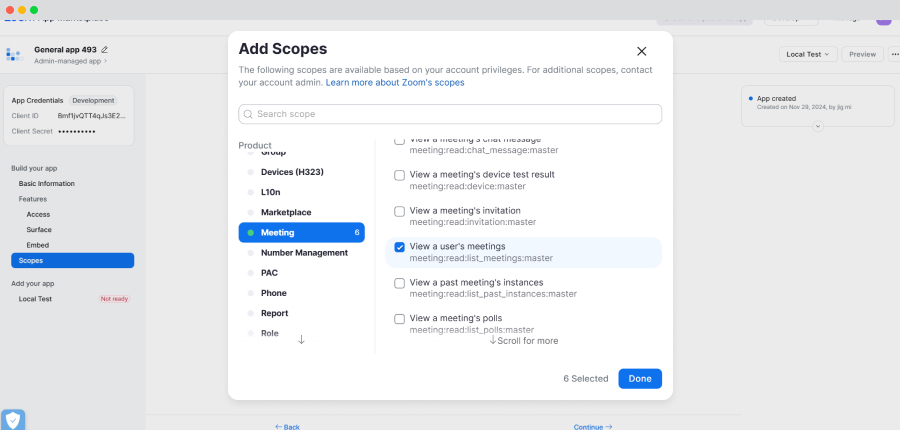
Task: Open Embed in sidebar
Action: pos(37,245)
